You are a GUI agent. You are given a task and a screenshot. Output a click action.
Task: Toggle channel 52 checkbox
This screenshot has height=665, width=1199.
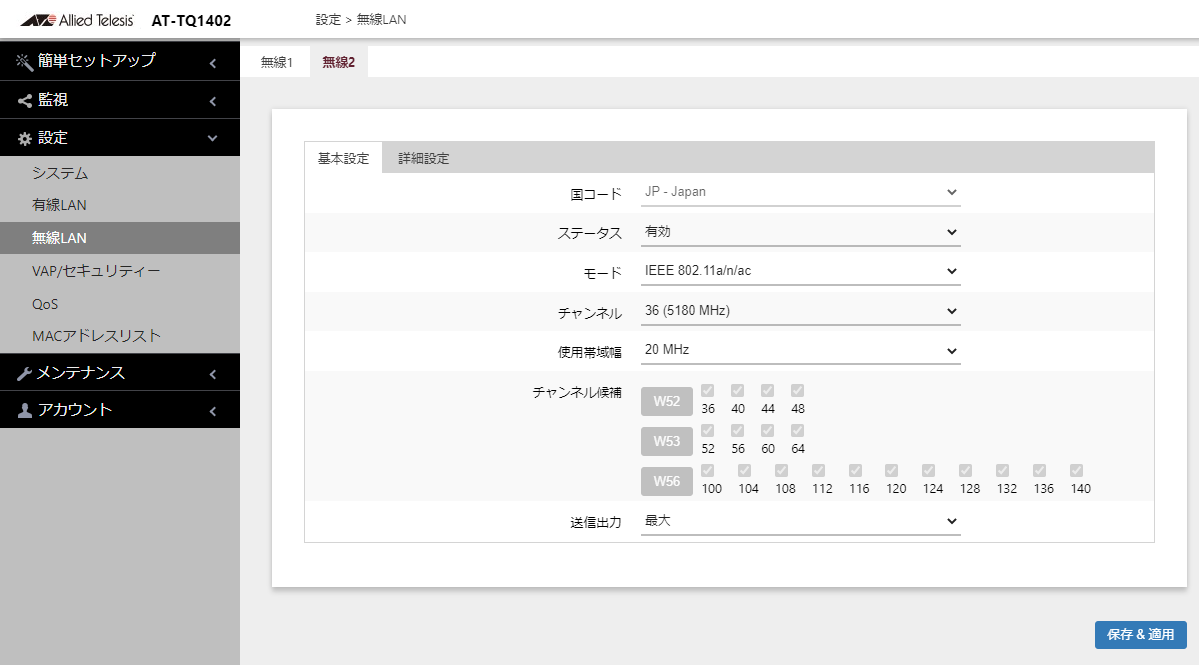707,430
